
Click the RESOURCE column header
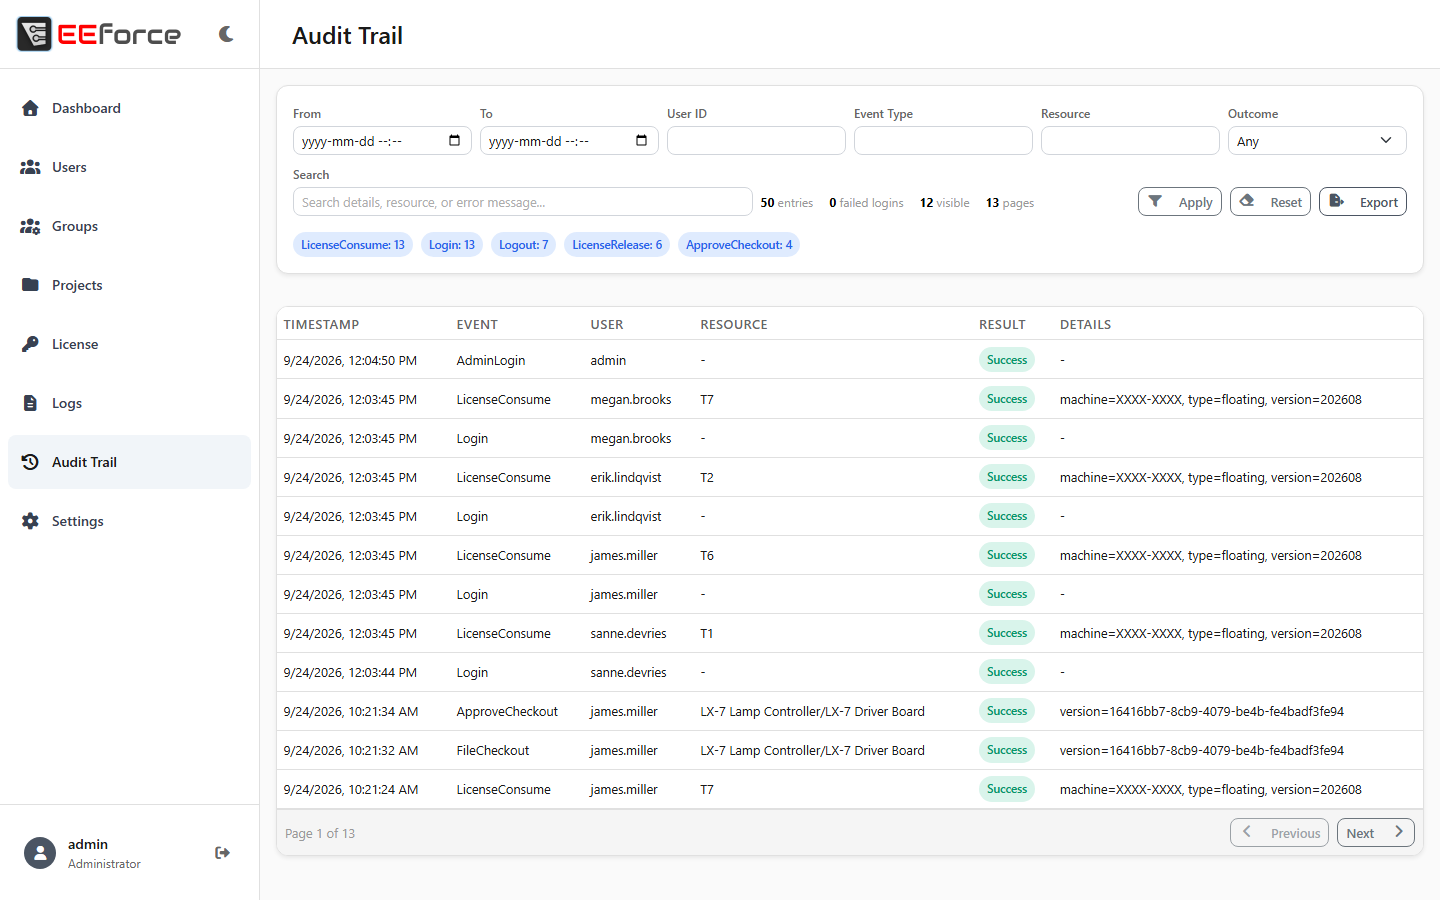click(734, 325)
